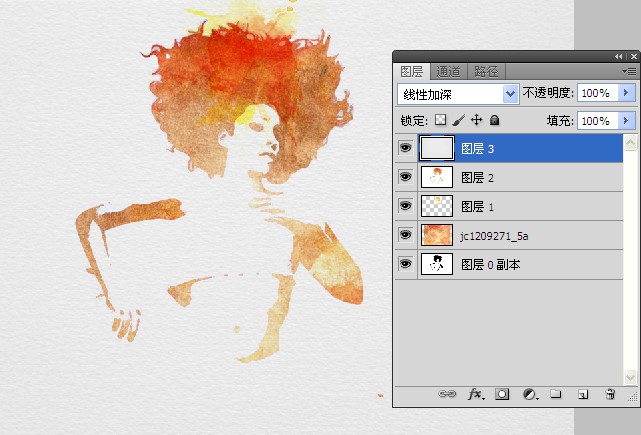This screenshot has height=435, width=641.
Task: Create a new layer group
Action: (x=556, y=395)
